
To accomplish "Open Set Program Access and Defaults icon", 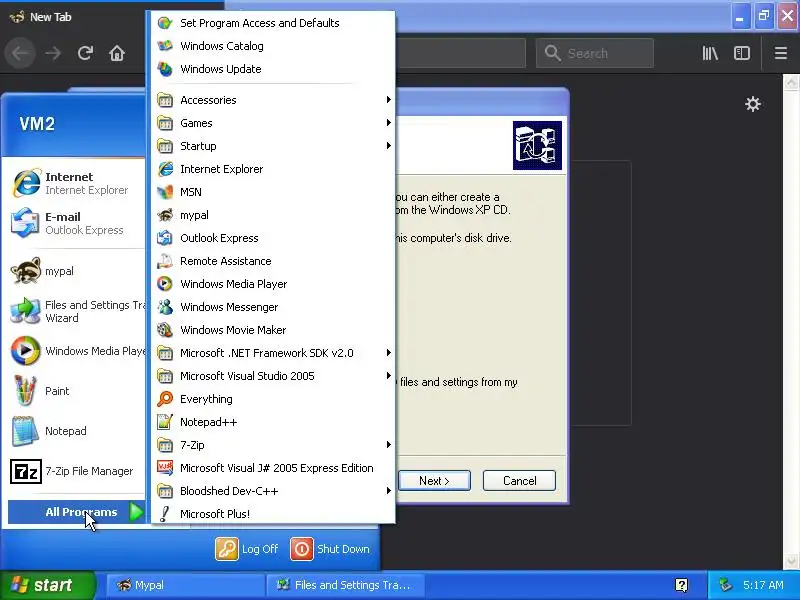I will tap(165, 23).
